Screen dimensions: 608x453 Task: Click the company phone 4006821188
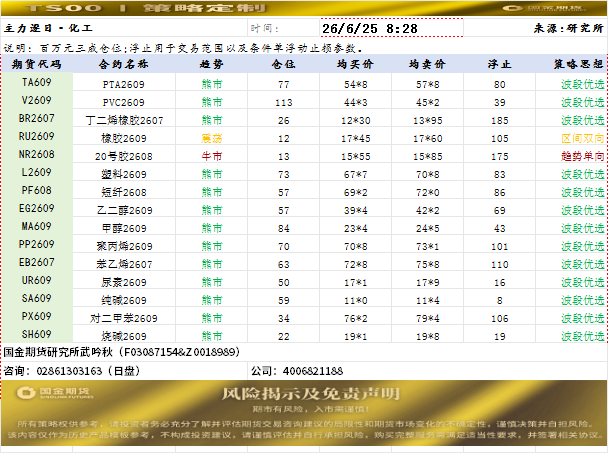(313, 371)
